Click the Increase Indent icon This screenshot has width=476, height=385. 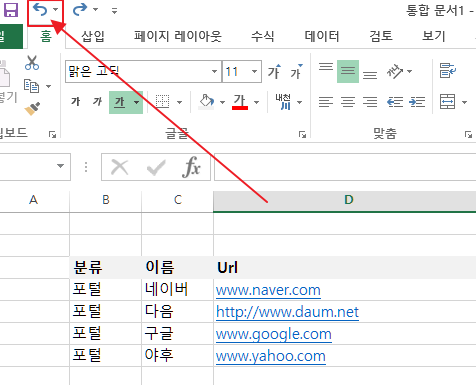[417, 102]
